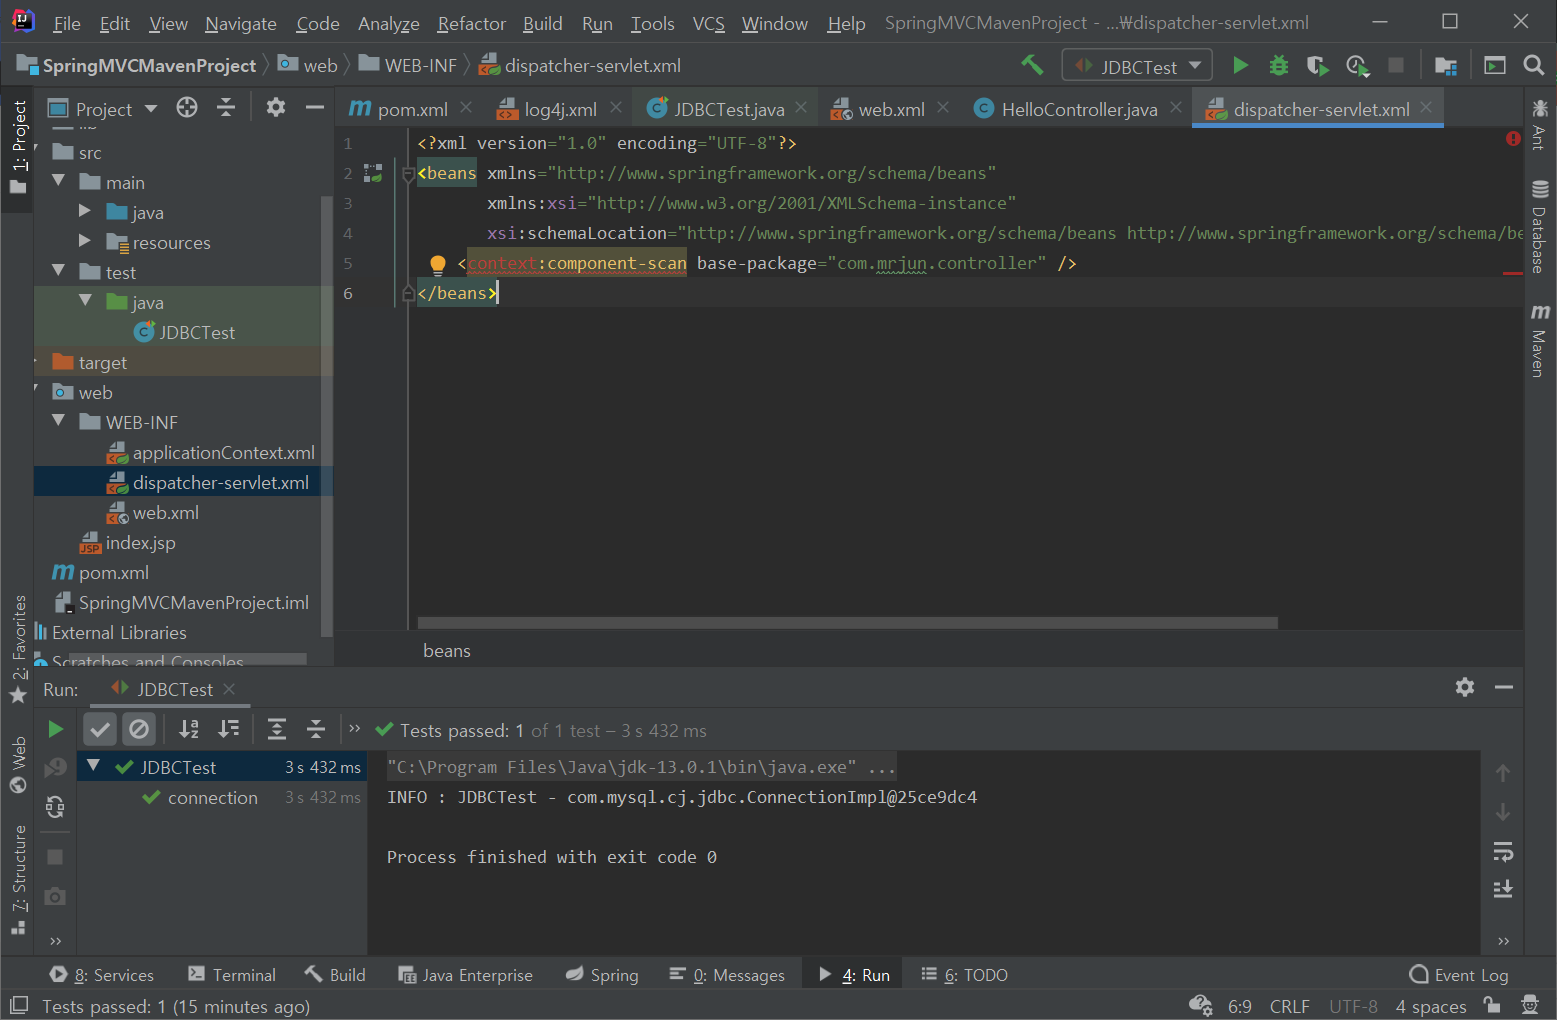Open Terminal tool window
Viewport: 1557px width, 1020px height.
click(x=232, y=975)
